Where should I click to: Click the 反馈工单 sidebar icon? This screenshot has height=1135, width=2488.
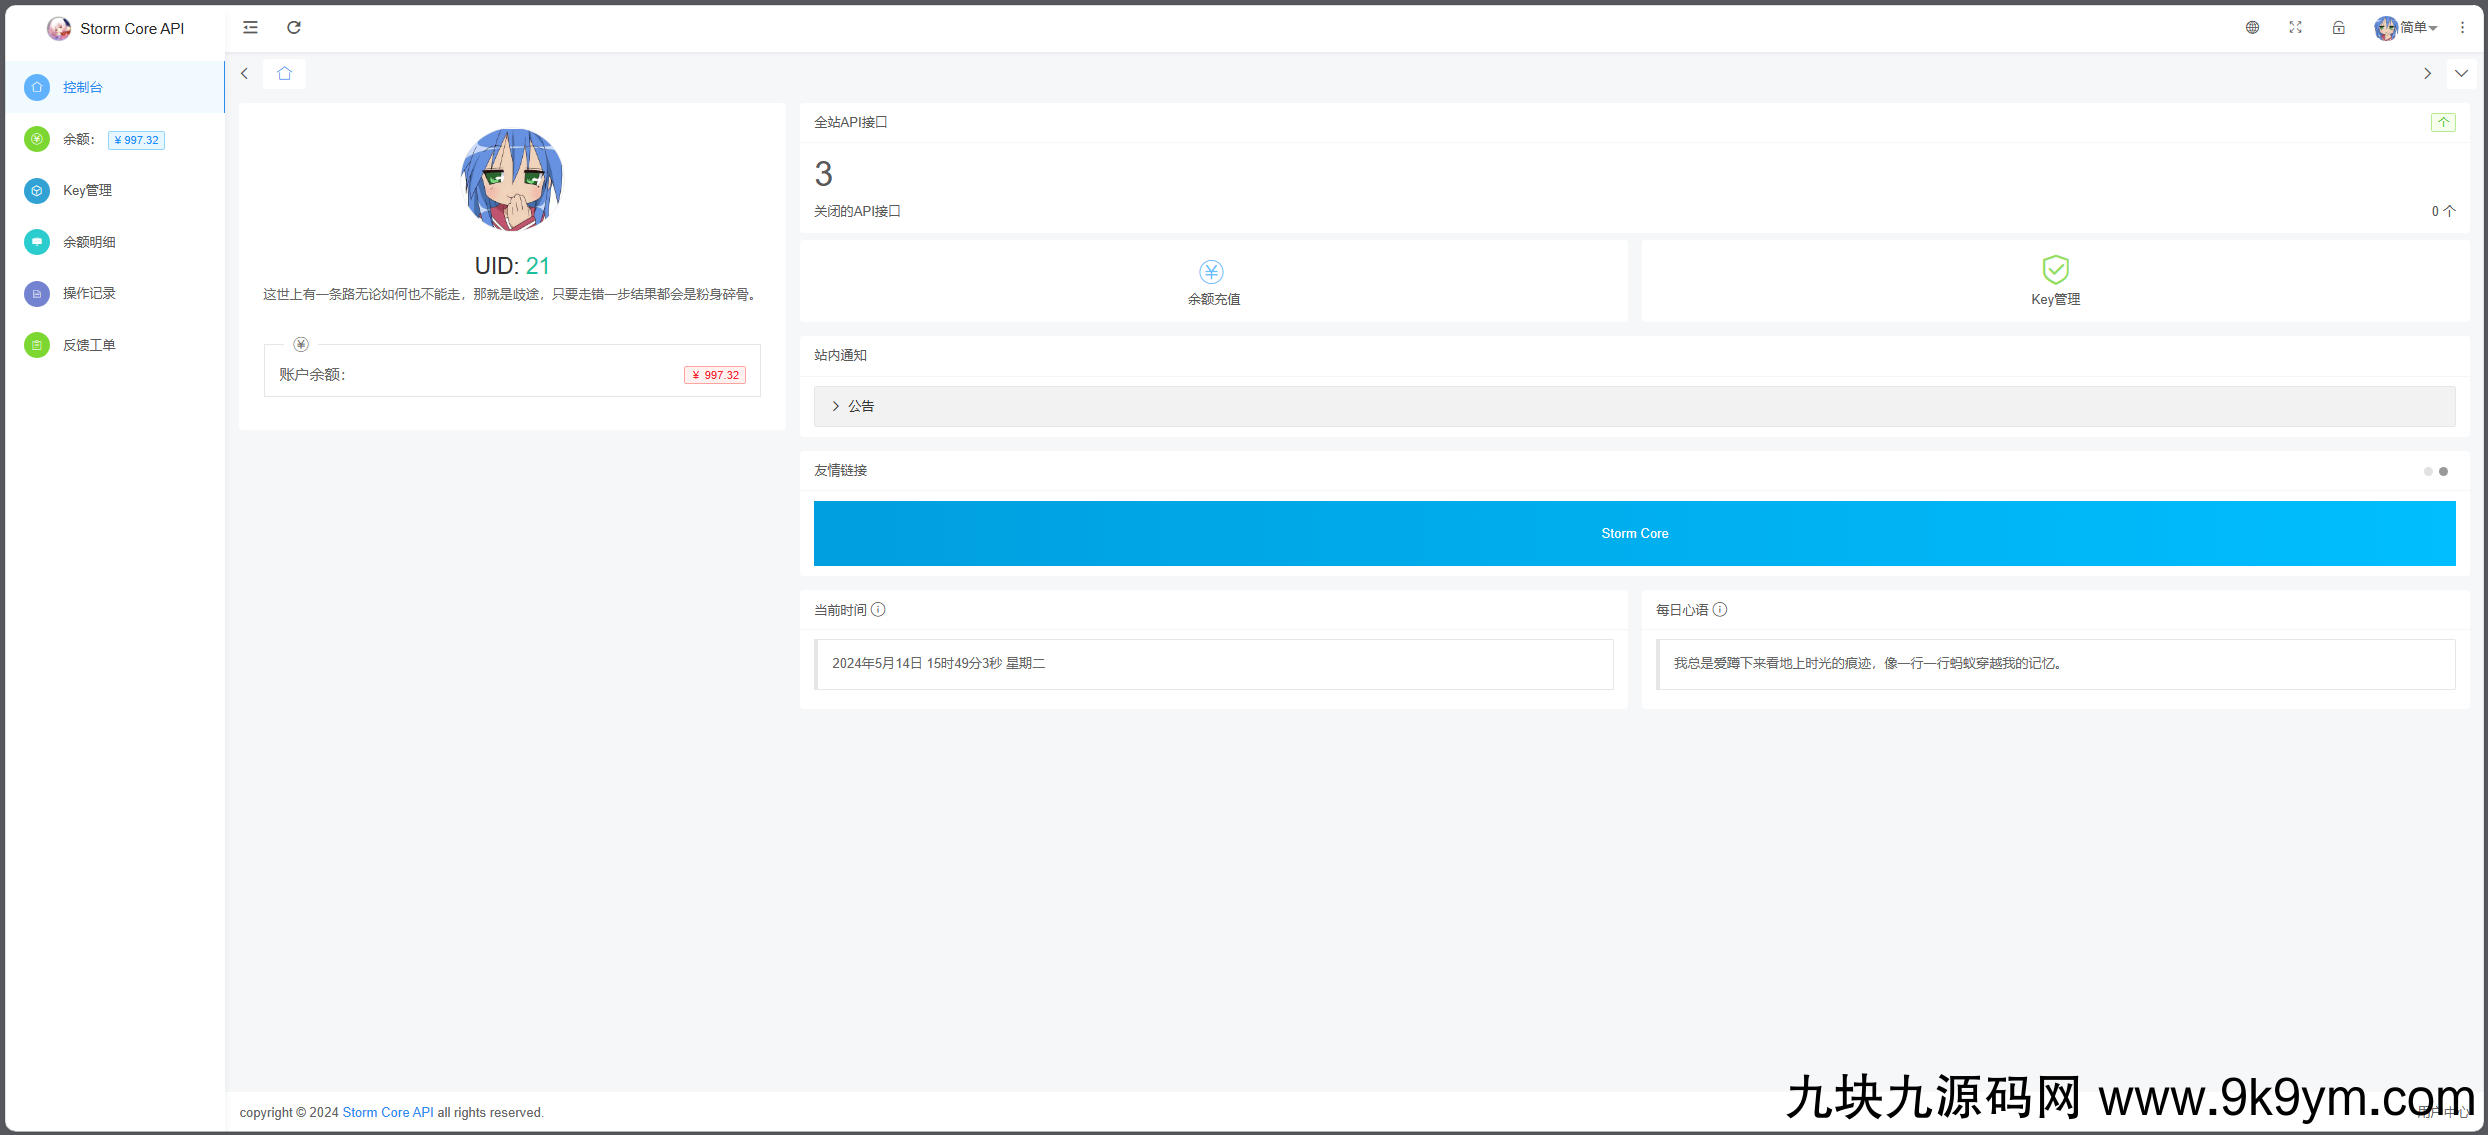point(36,344)
